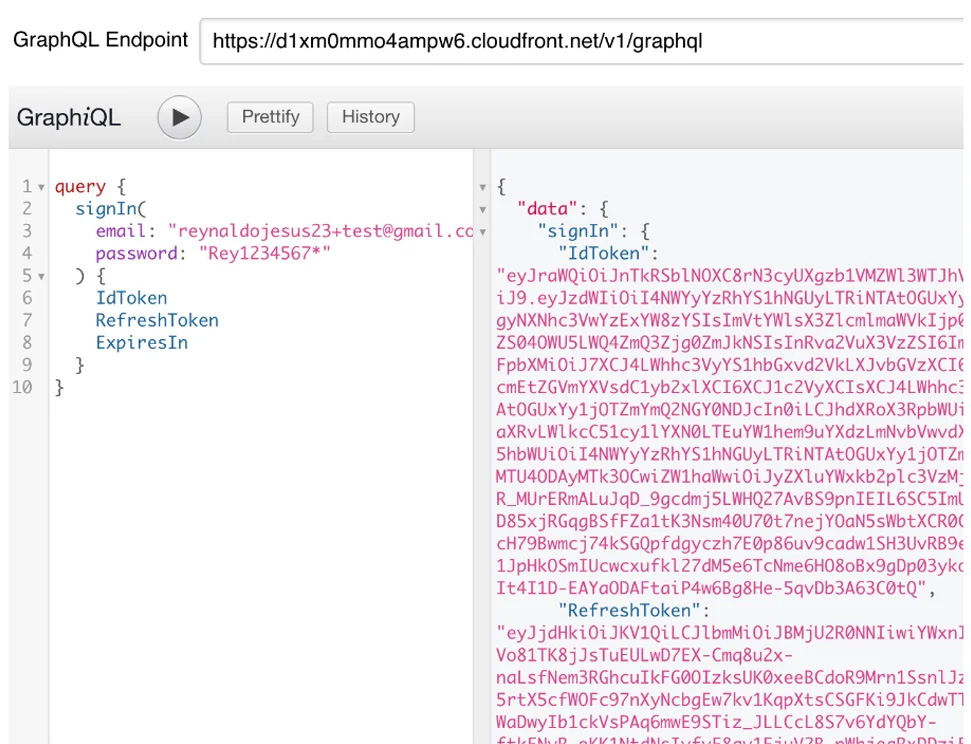This screenshot has height=744, width=971.
Task: Click the "signIn" key in response
Action: 578,231
